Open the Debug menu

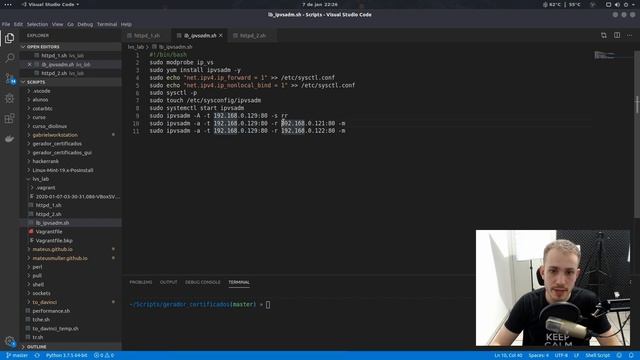coord(85,24)
